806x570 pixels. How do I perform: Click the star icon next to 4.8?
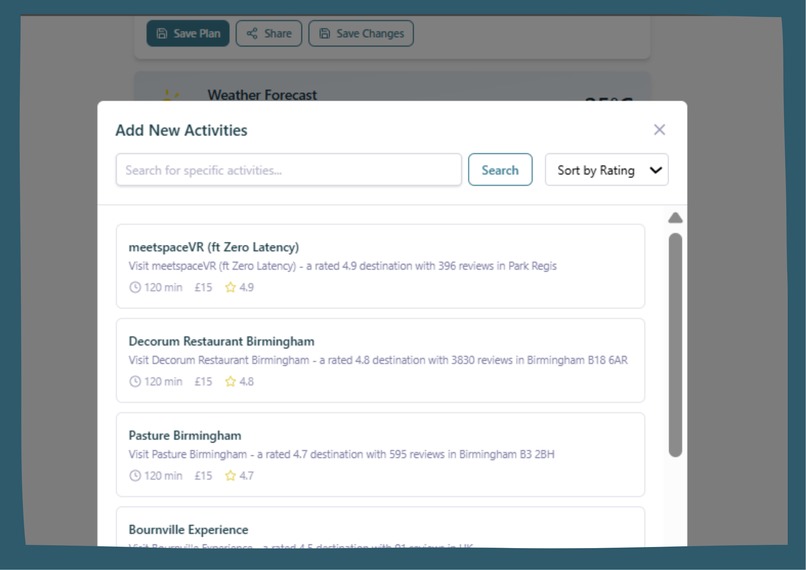[x=230, y=381]
